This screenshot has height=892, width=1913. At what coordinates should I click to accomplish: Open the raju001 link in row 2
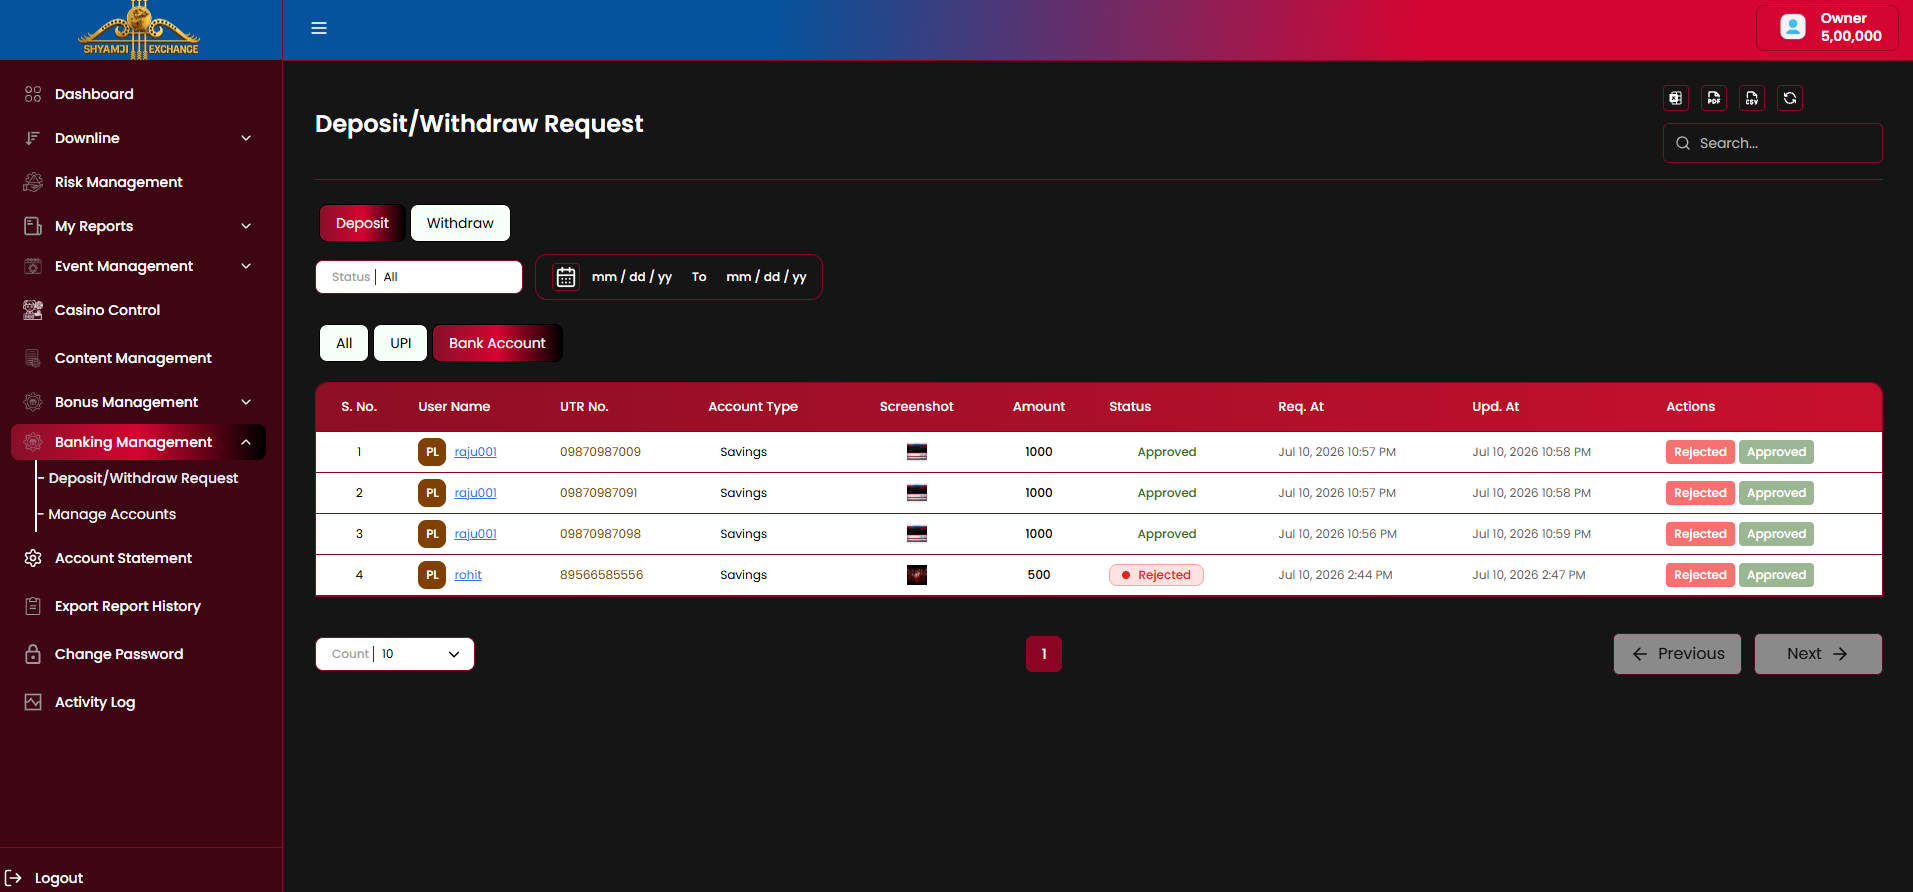[x=475, y=493]
